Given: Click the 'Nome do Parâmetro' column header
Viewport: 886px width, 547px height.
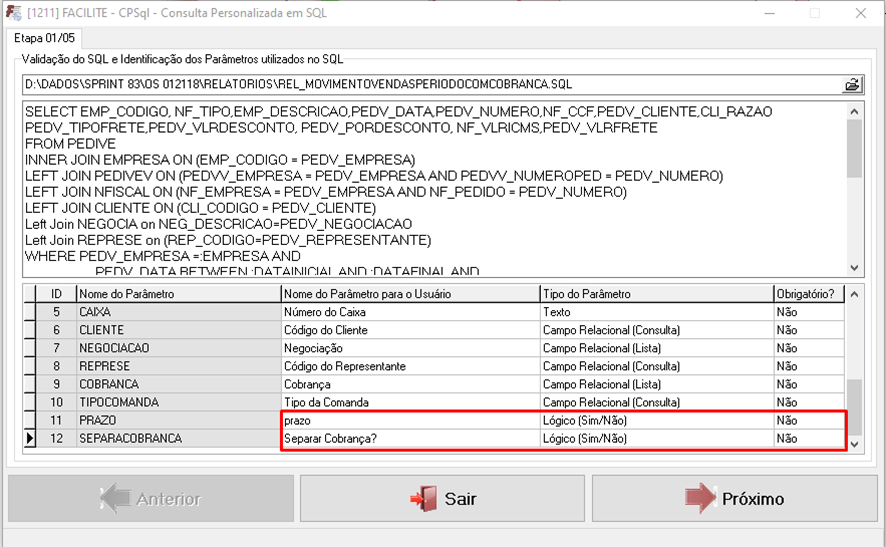Looking at the screenshot, I should click(x=178, y=294).
